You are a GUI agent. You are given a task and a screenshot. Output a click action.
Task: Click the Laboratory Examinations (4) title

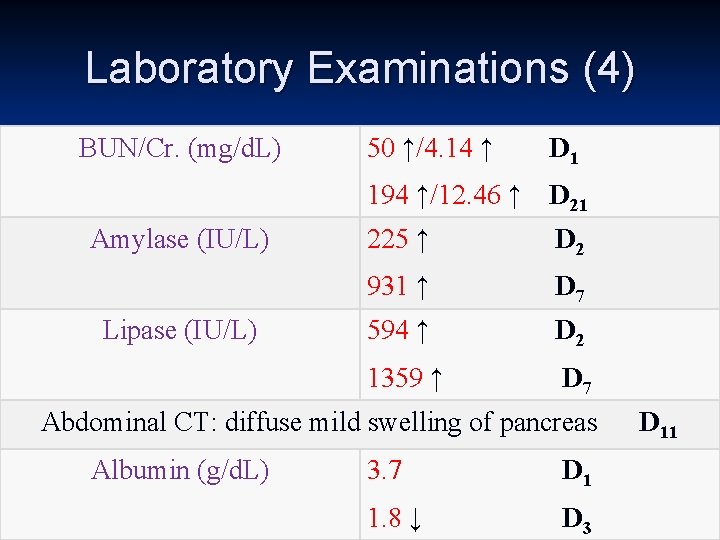pyautogui.click(x=360, y=69)
